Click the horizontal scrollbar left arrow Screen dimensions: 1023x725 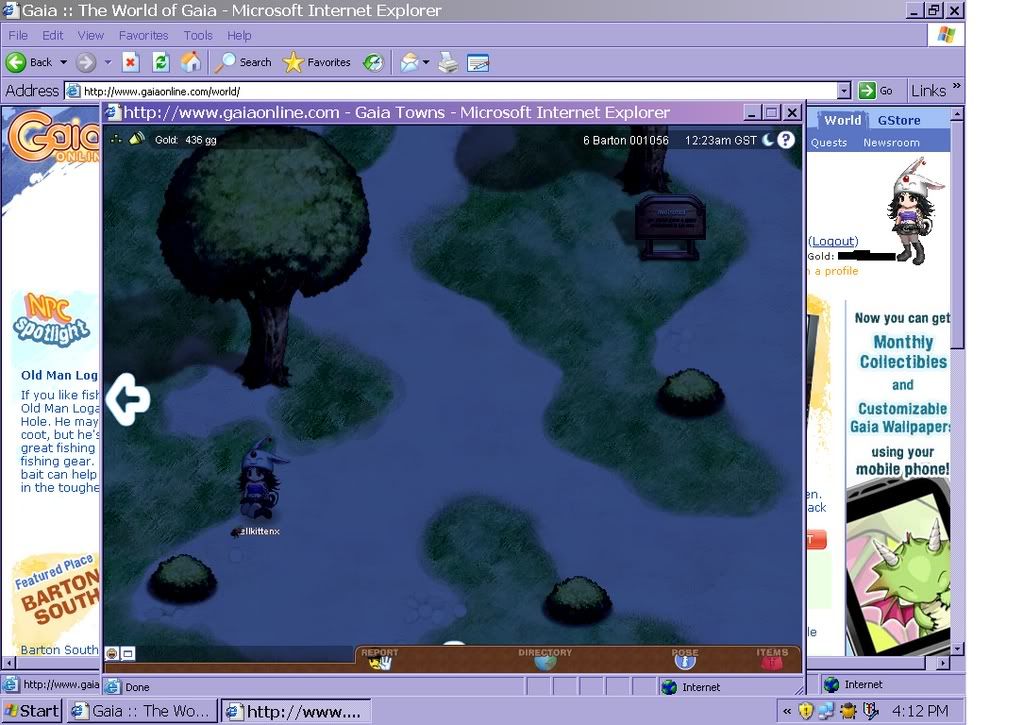point(8,663)
